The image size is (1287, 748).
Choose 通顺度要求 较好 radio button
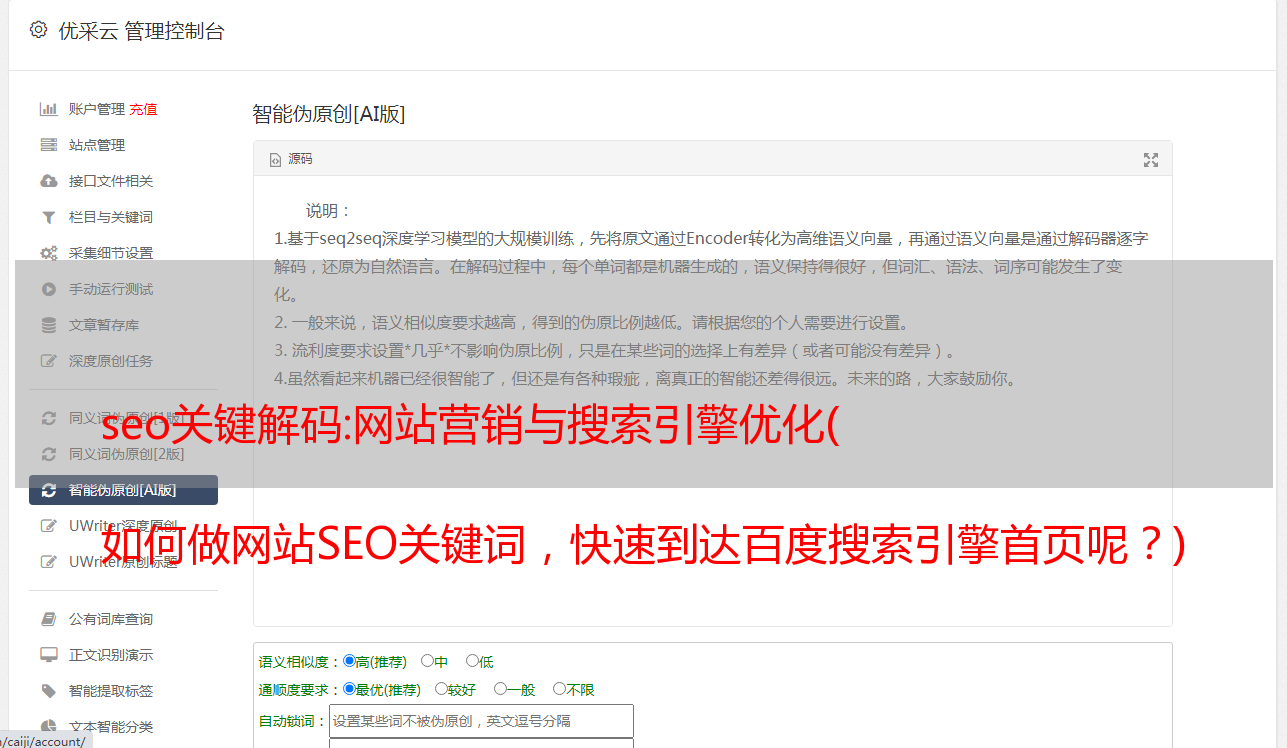click(x=441, y=689)
